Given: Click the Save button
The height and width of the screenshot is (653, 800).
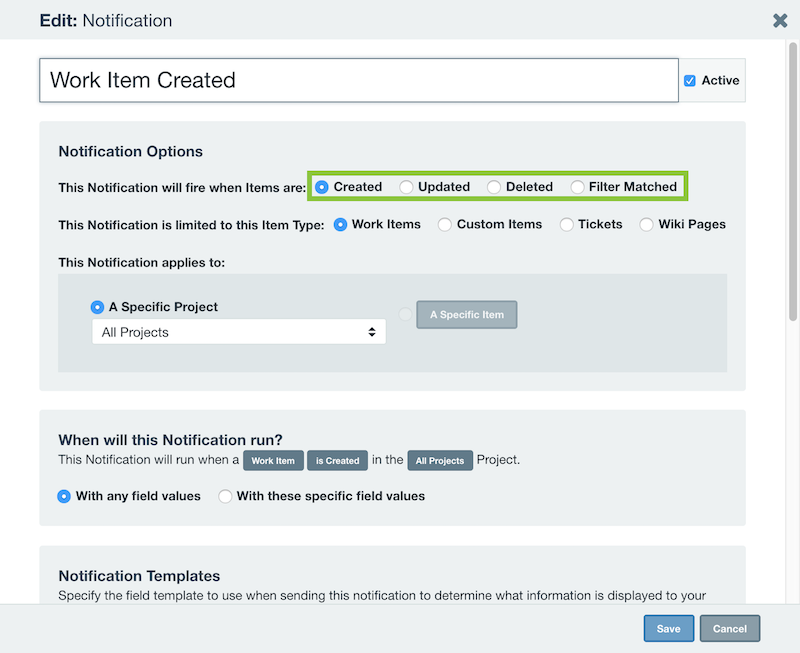Looking at the screenshot, I should pyautogui.click(x=668, y=629).
